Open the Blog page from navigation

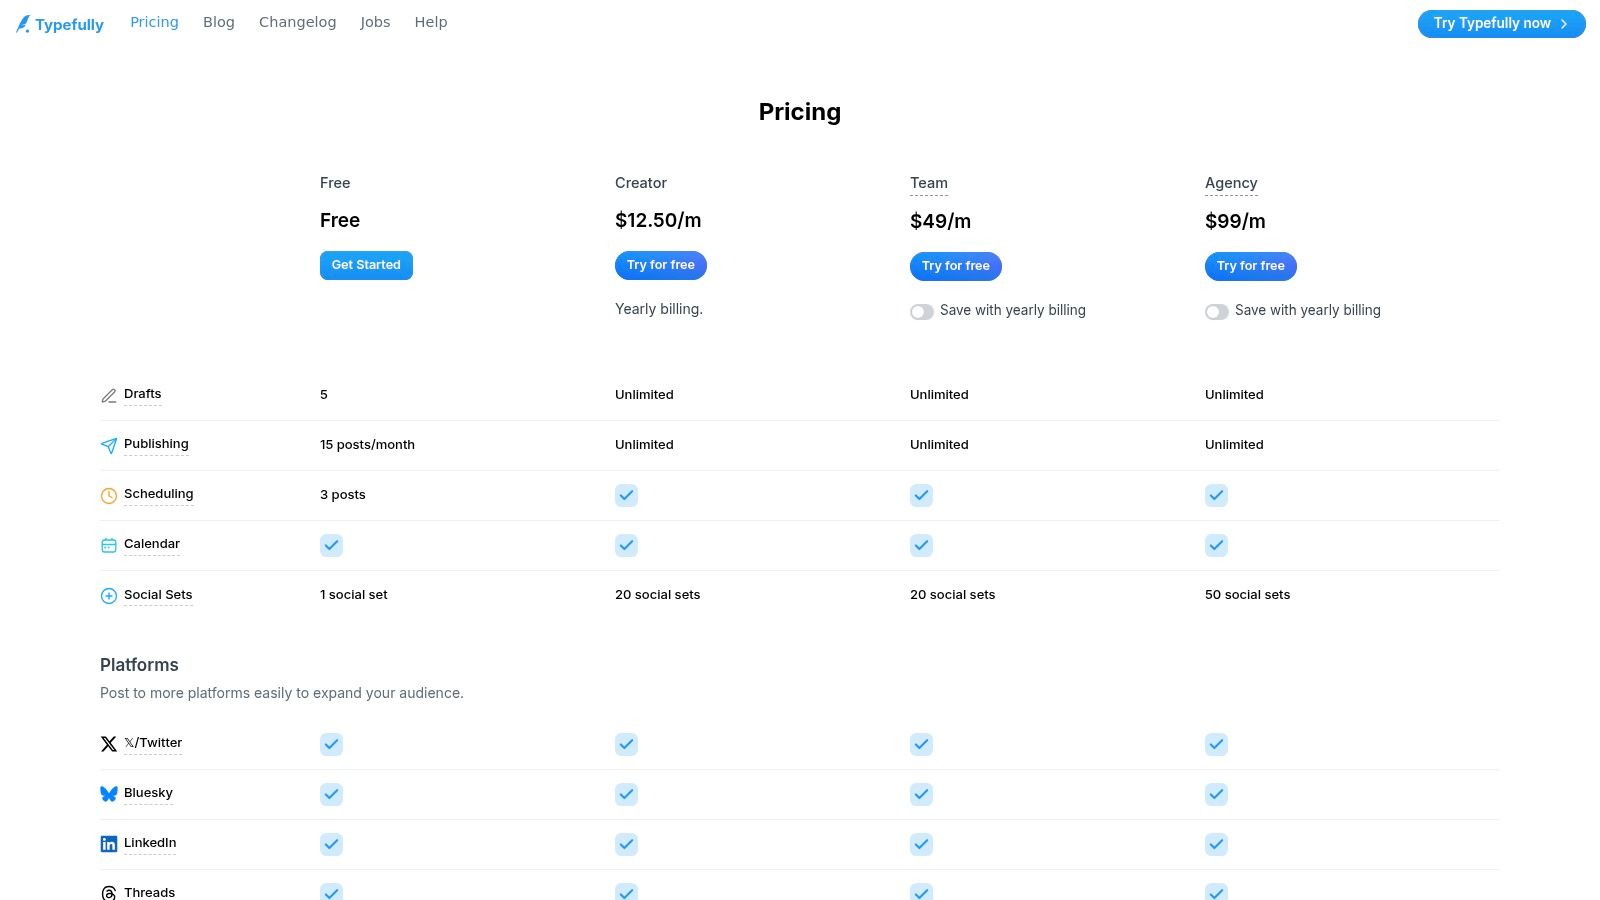click(x=218, y=21)
